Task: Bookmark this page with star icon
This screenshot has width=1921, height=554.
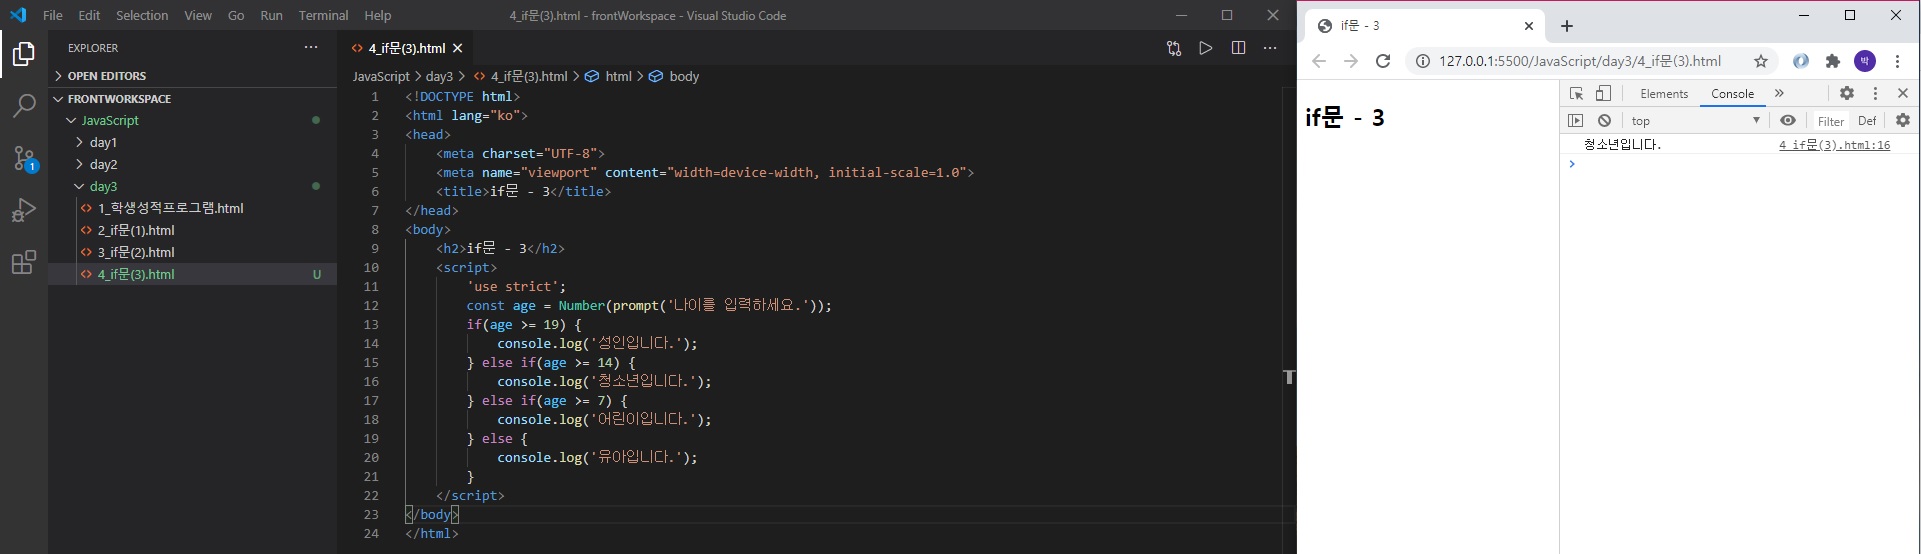Action: pos(1761,61)
